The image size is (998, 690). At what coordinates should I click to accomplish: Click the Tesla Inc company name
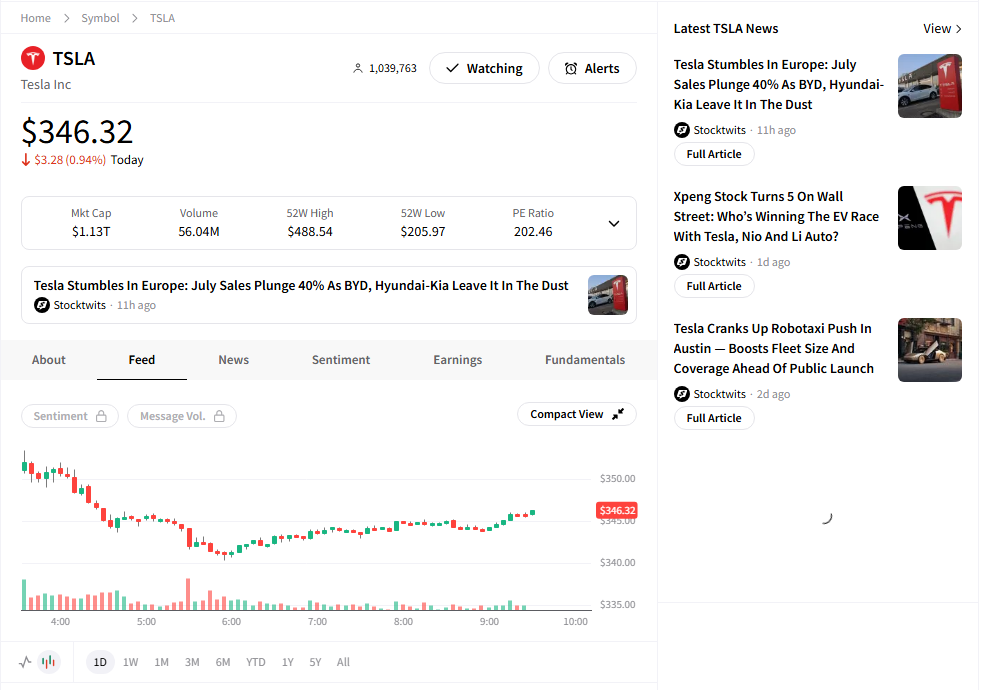(x=46, y=85)
